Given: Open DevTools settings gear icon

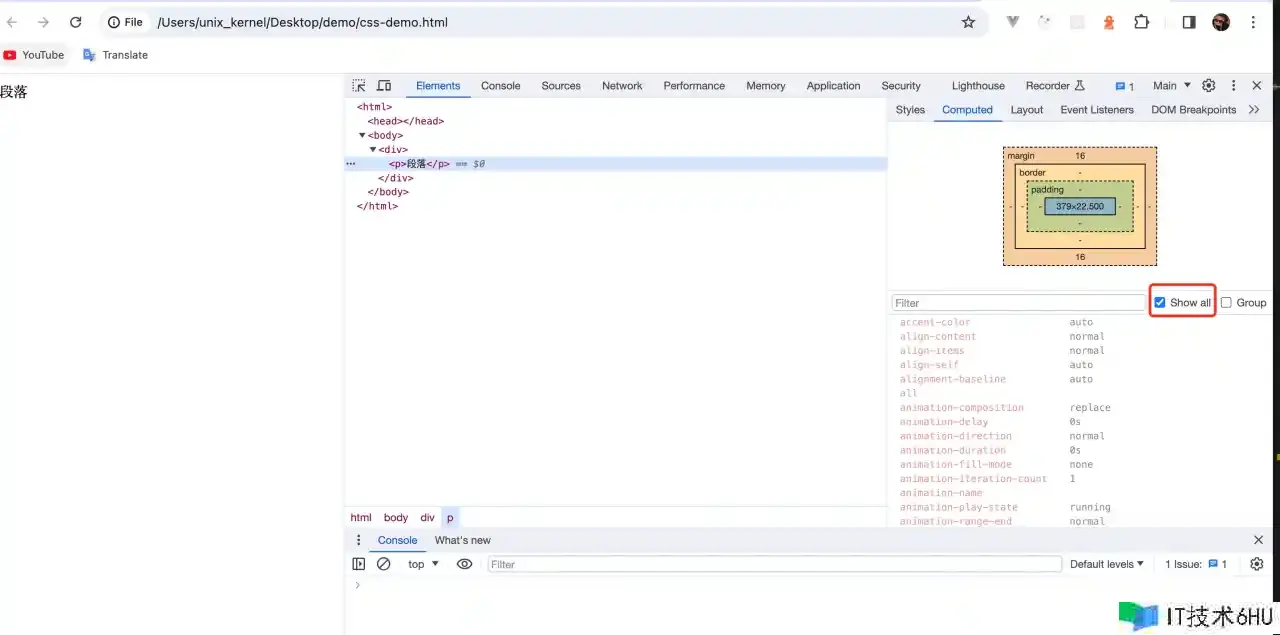Looking at the screenshot, I should click(1209, 86).
